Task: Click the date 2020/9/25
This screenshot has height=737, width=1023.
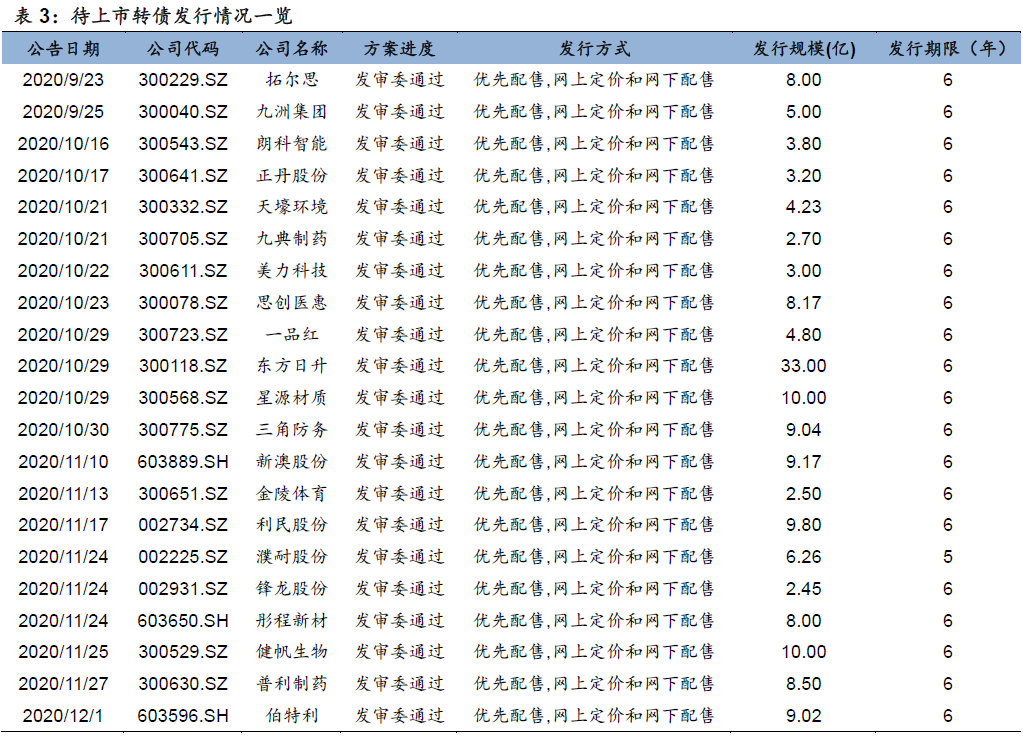Action: tap(63, 112)
